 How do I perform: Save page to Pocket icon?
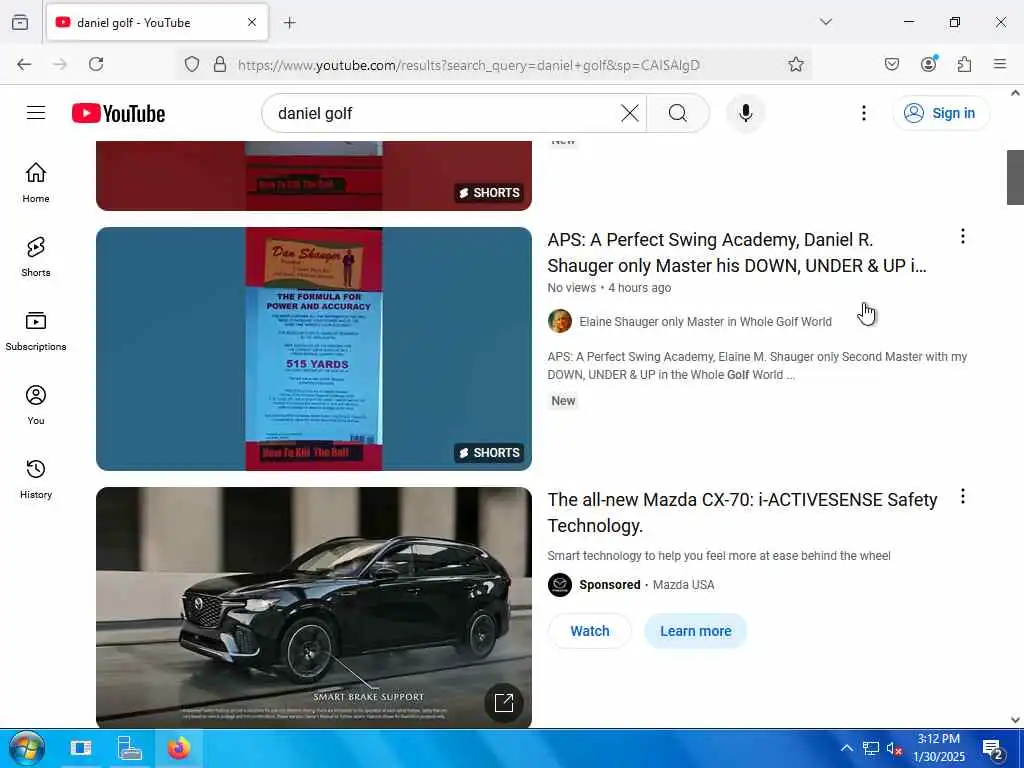[891, 64]
